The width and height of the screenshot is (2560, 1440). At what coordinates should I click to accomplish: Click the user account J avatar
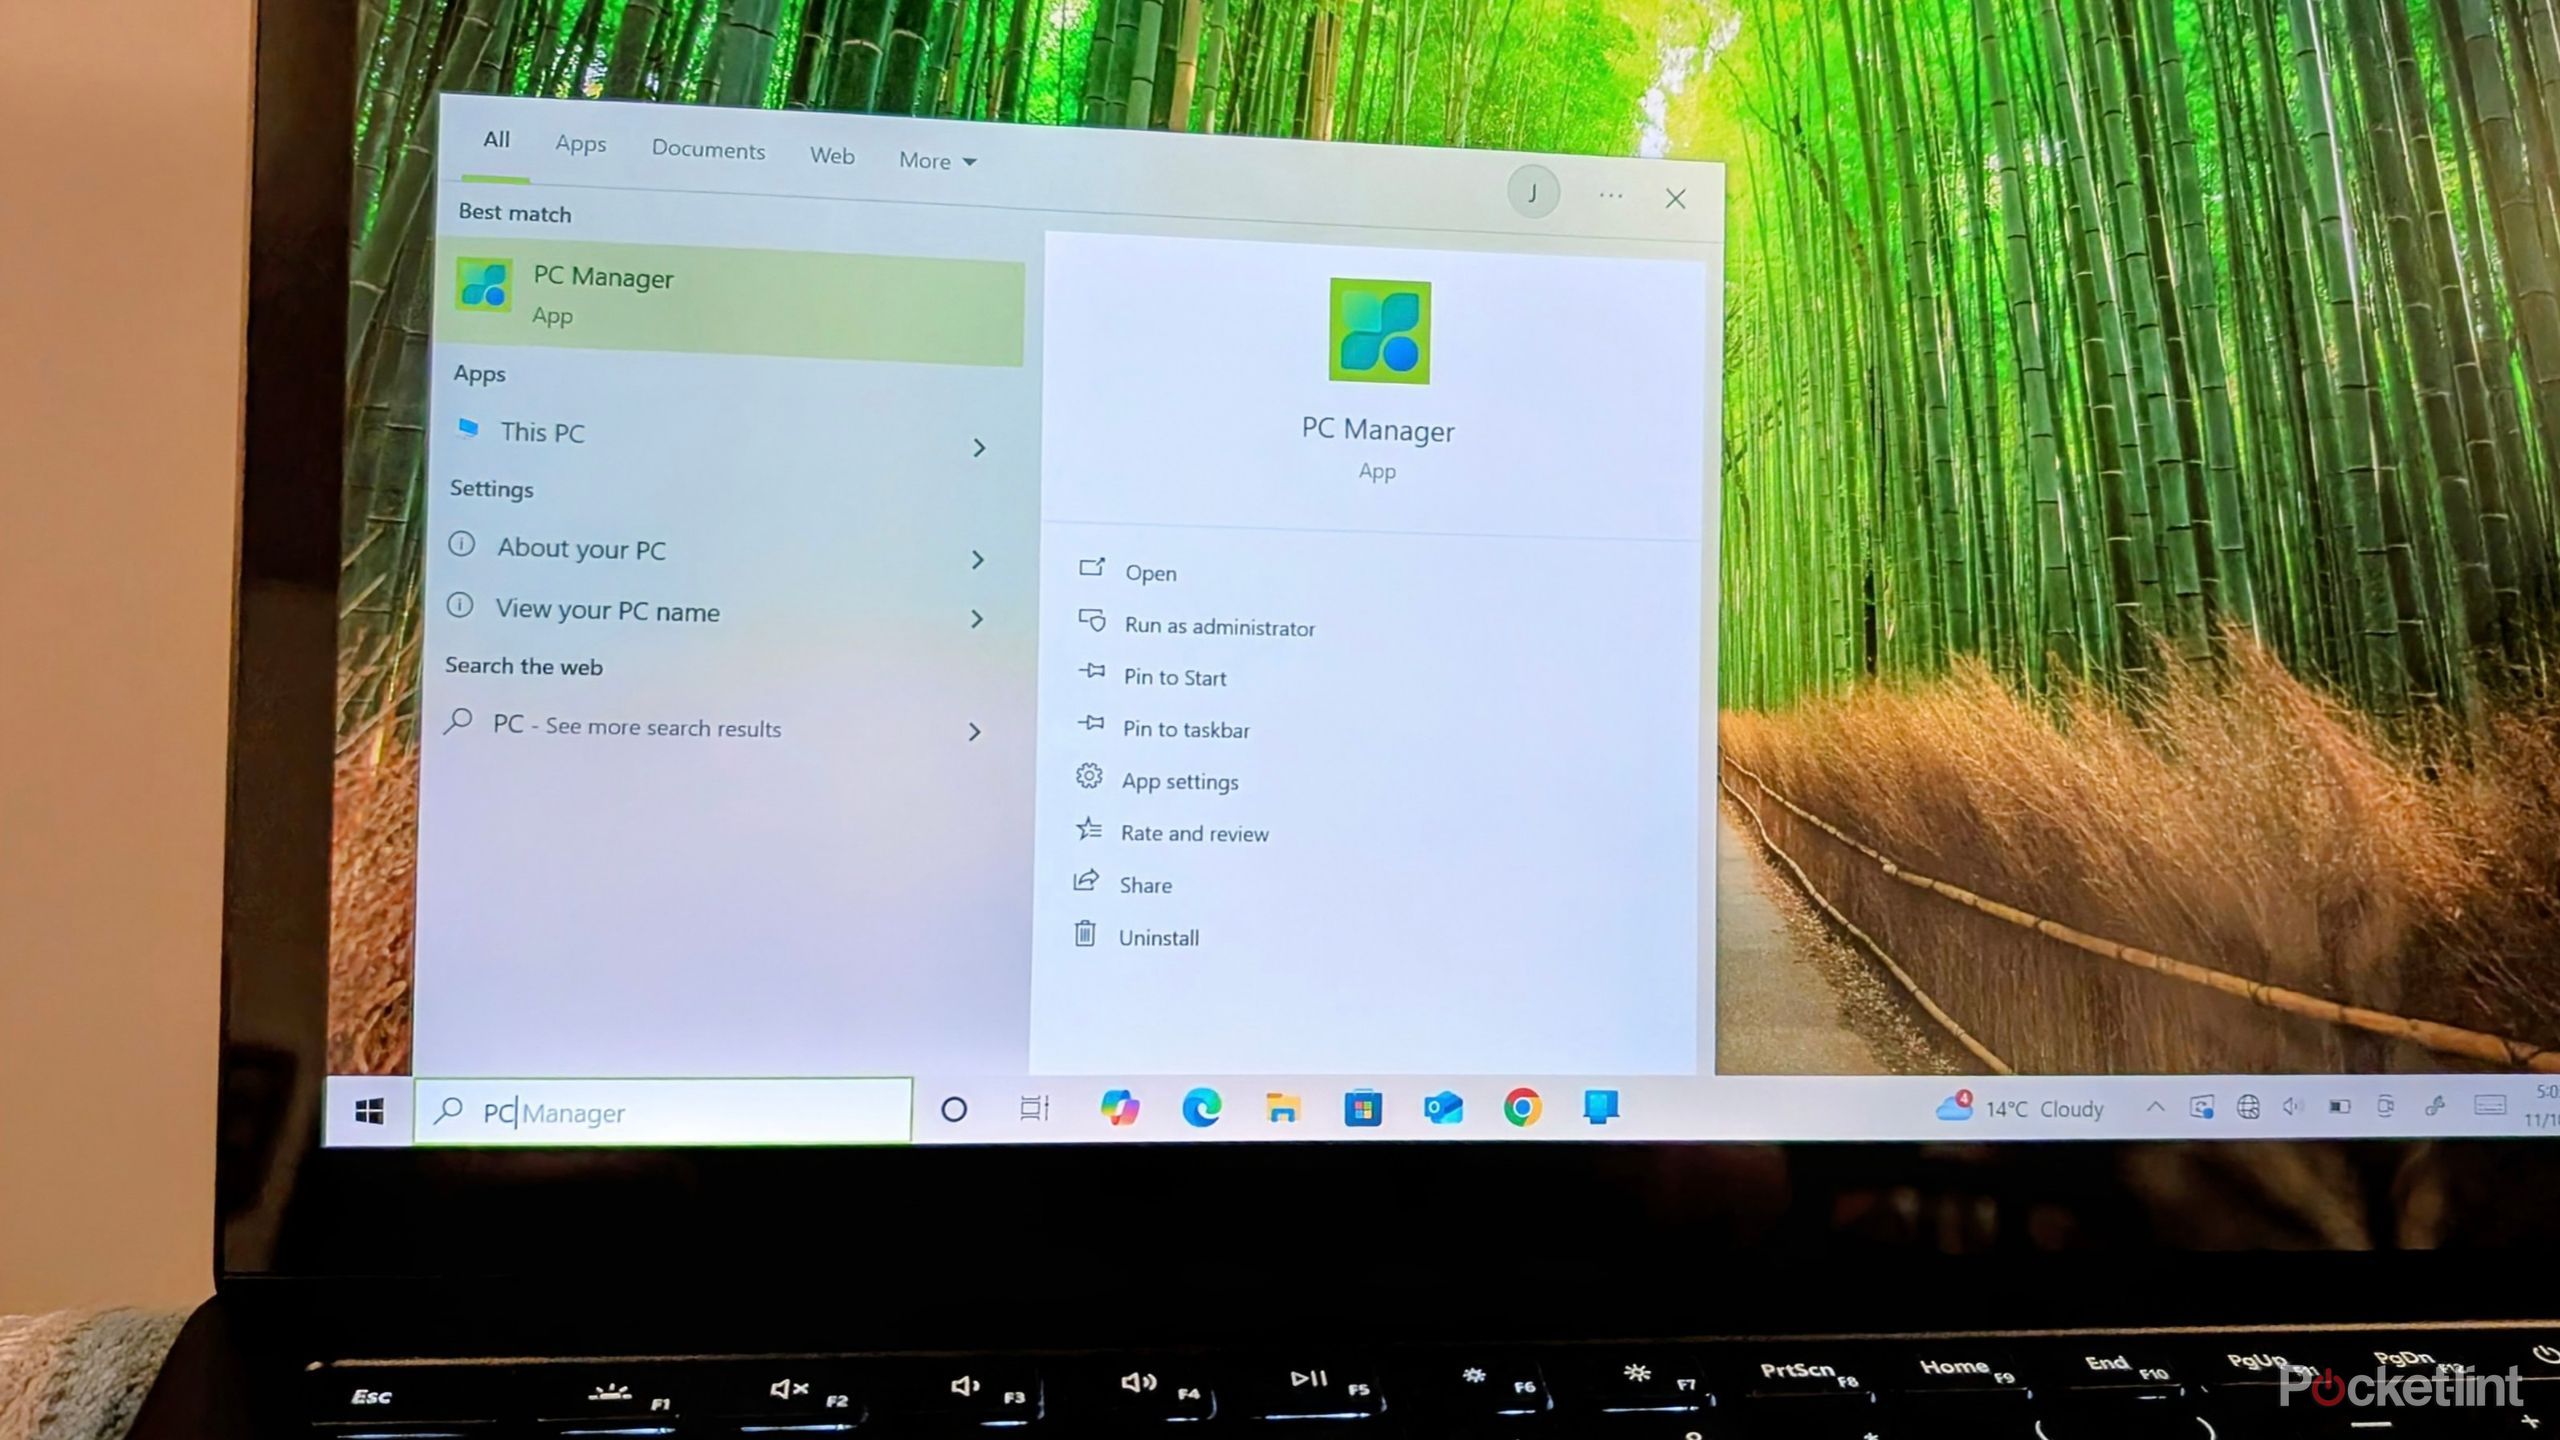tap(1532, 192)
